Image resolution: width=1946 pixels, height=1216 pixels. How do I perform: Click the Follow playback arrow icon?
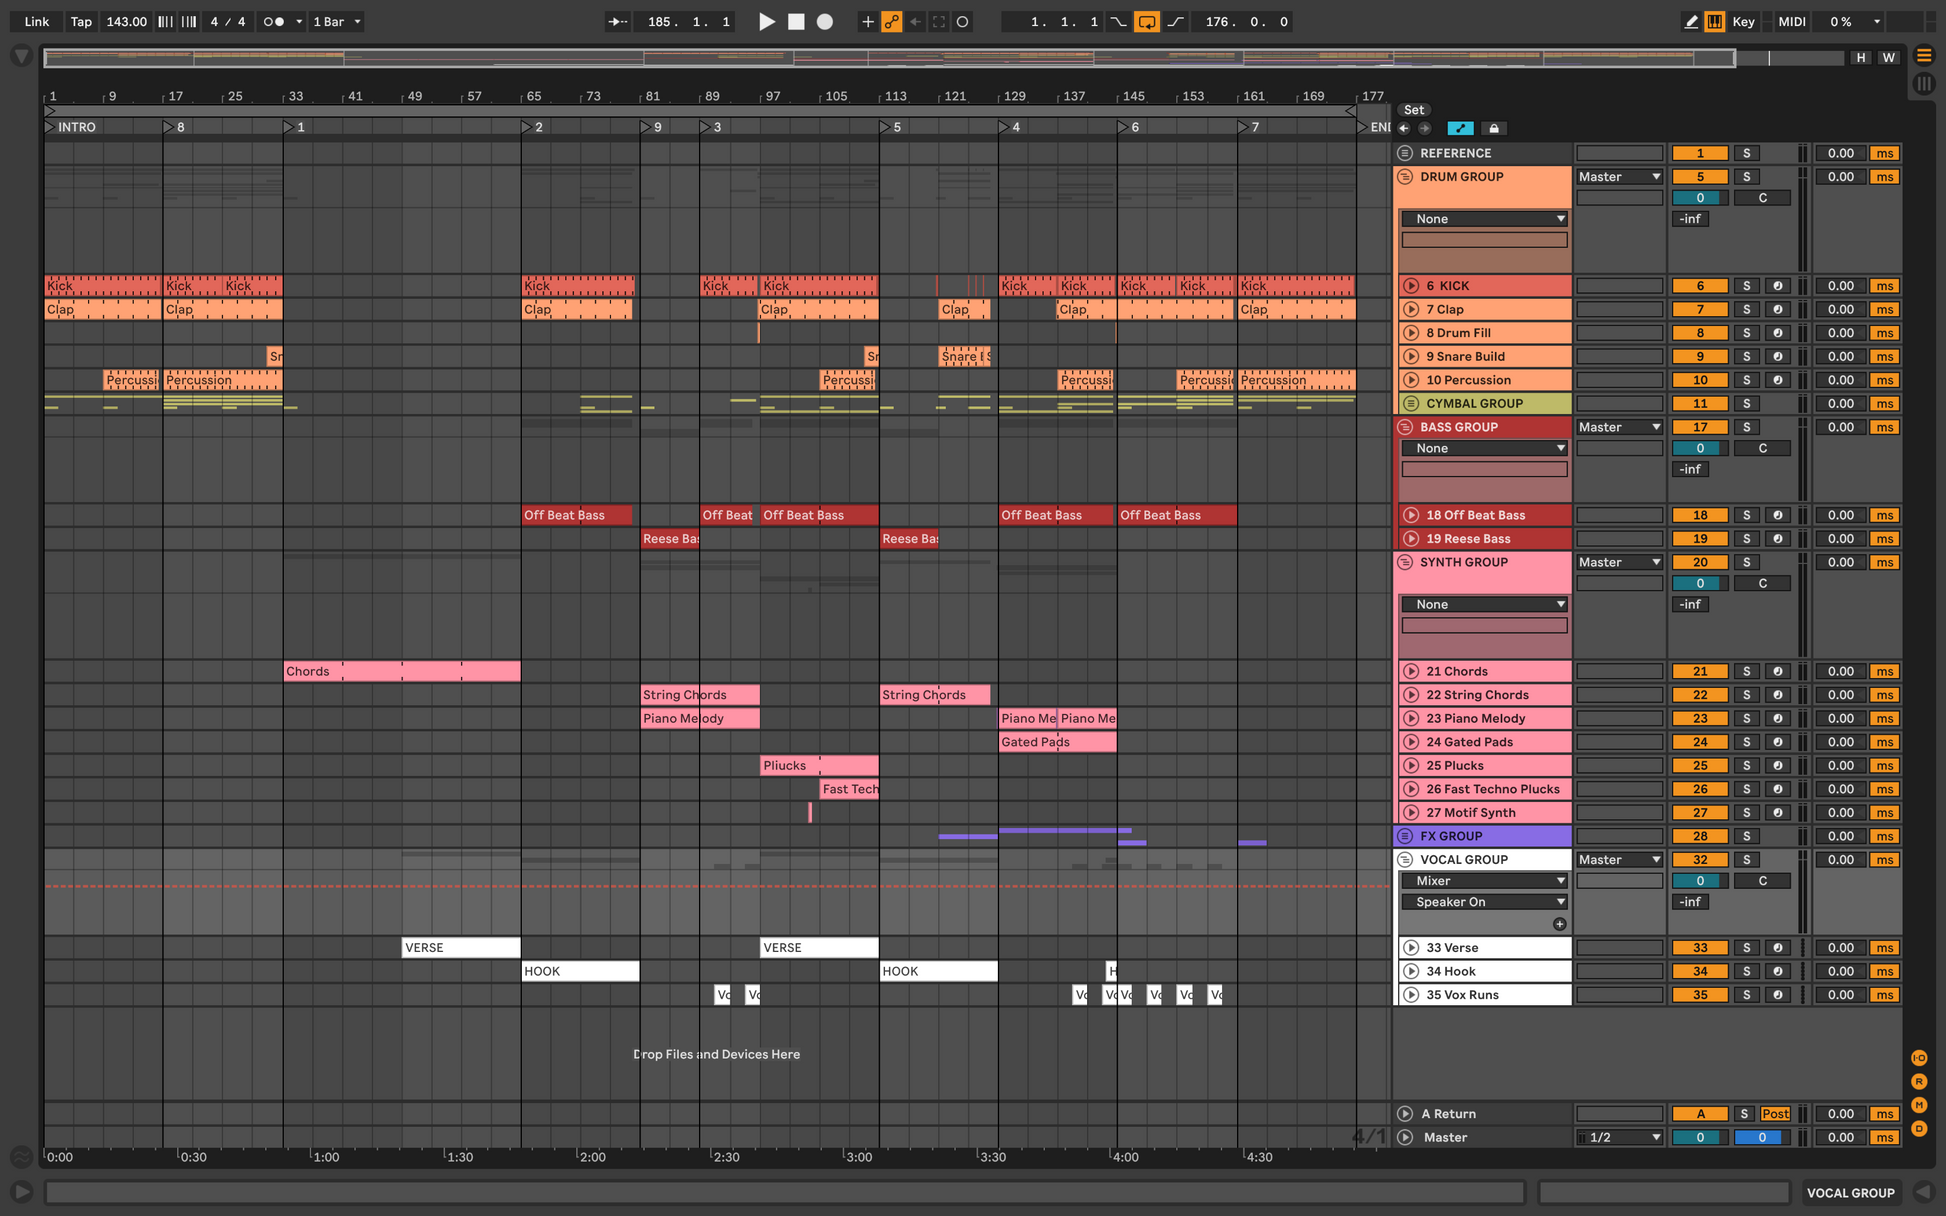(617, 21)
